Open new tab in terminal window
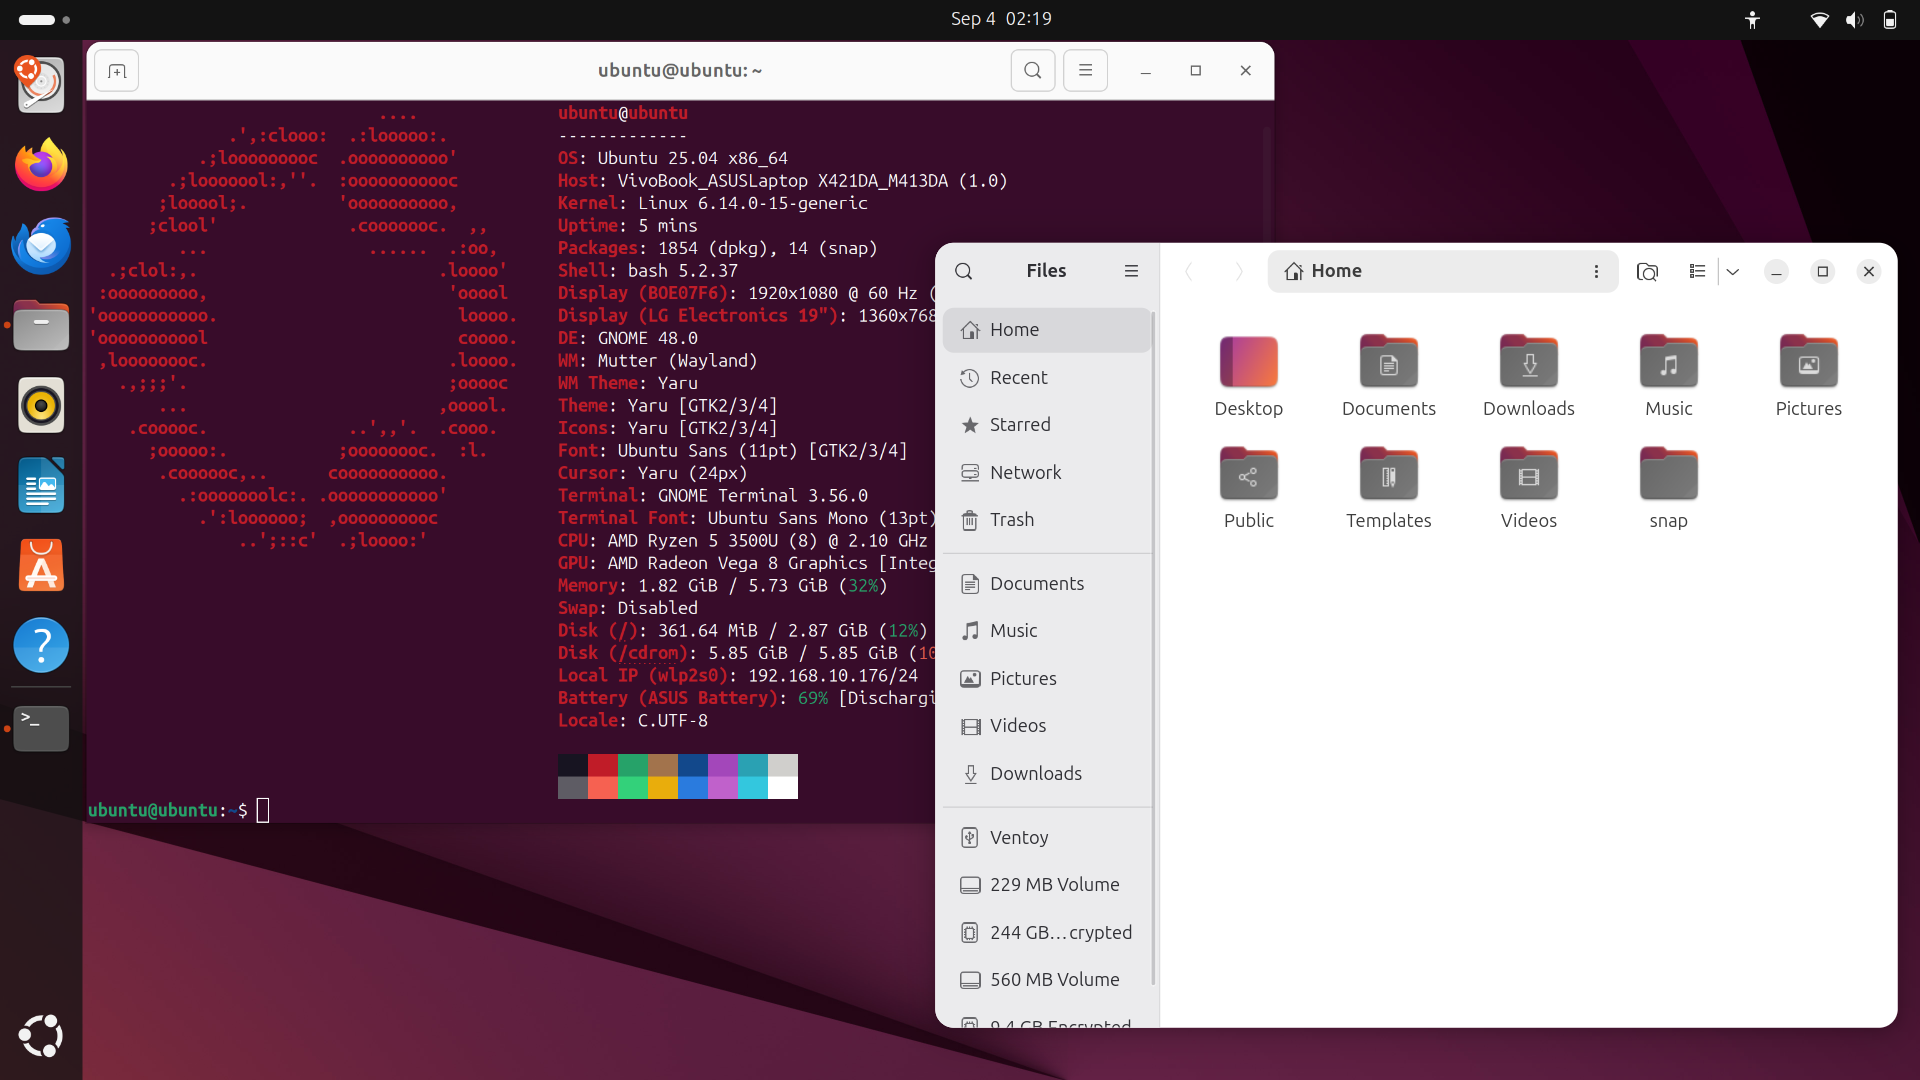 [117, 71]
